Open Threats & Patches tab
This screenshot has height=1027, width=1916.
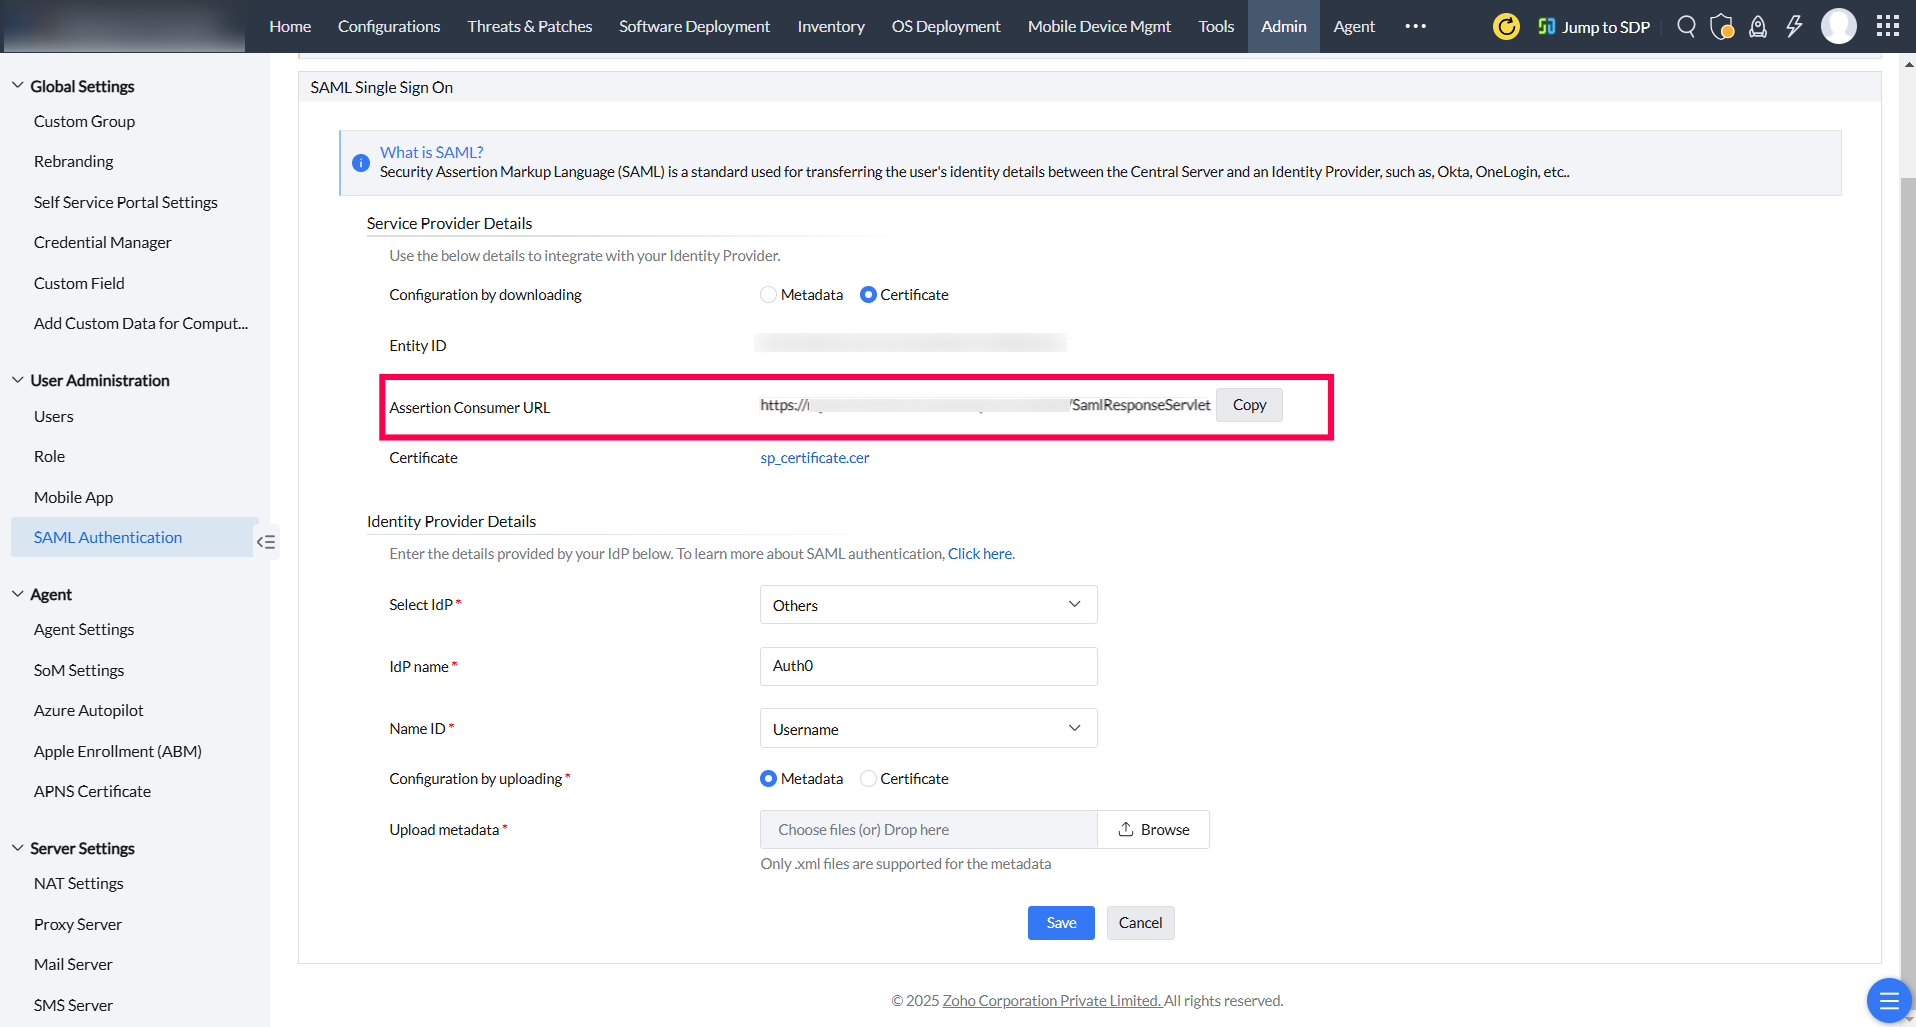click(x=530, y=26)
